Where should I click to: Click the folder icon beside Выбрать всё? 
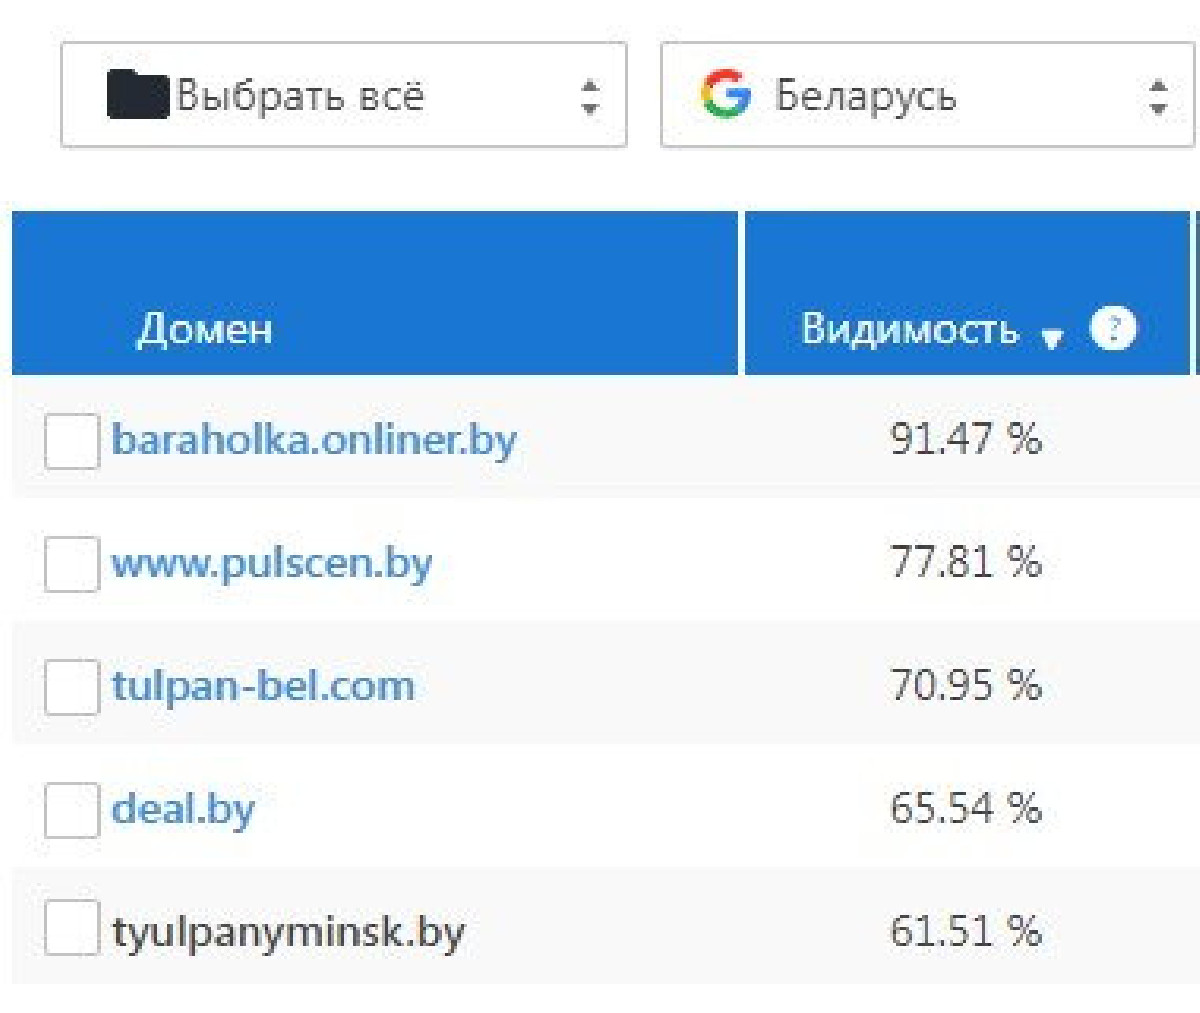click(138, 95)
